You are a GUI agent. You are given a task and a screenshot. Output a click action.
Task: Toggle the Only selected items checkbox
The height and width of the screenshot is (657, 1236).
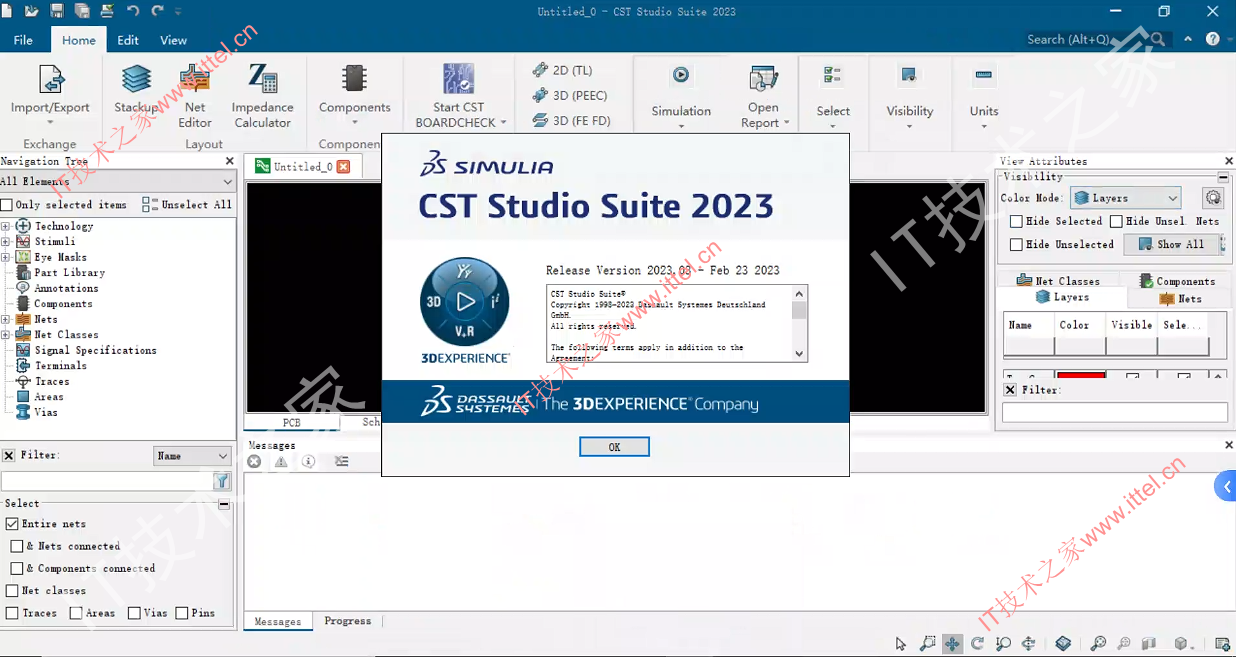coord(7,205)
